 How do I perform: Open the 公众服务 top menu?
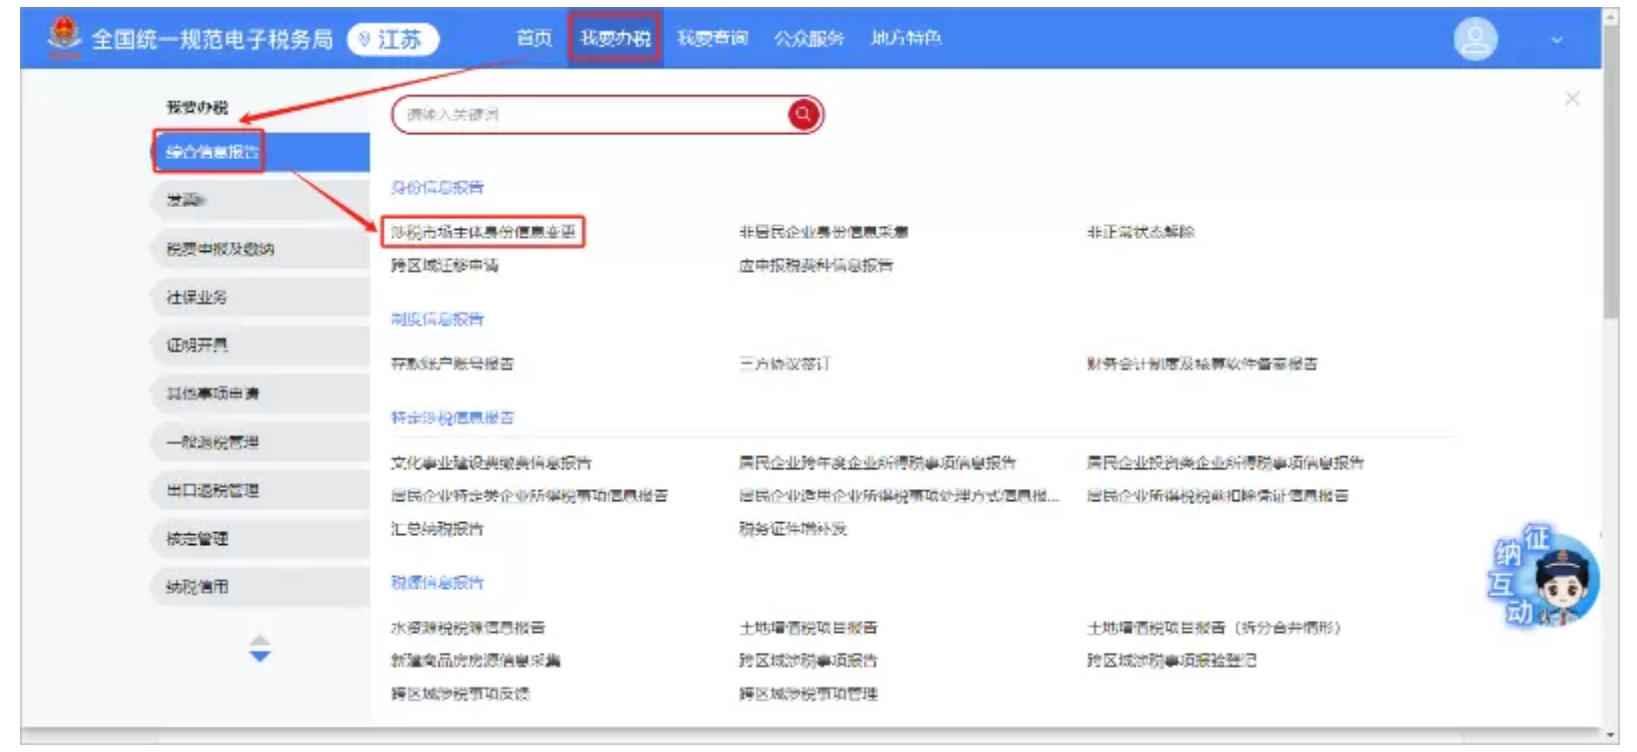[808, 38]
